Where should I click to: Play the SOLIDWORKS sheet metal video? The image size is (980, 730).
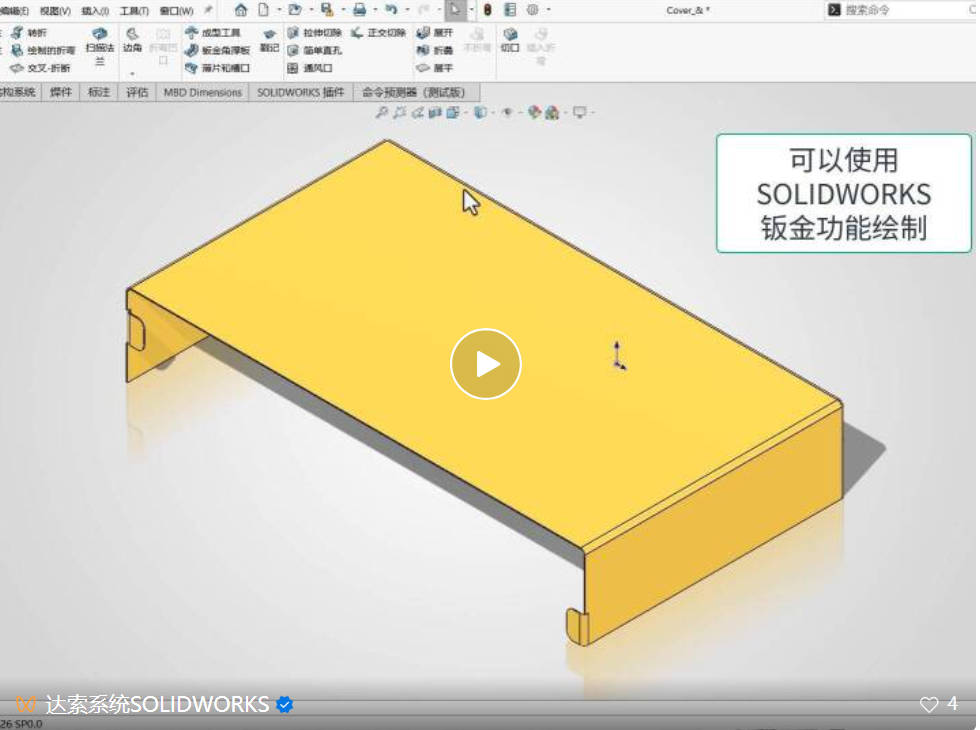coord(486,364)
